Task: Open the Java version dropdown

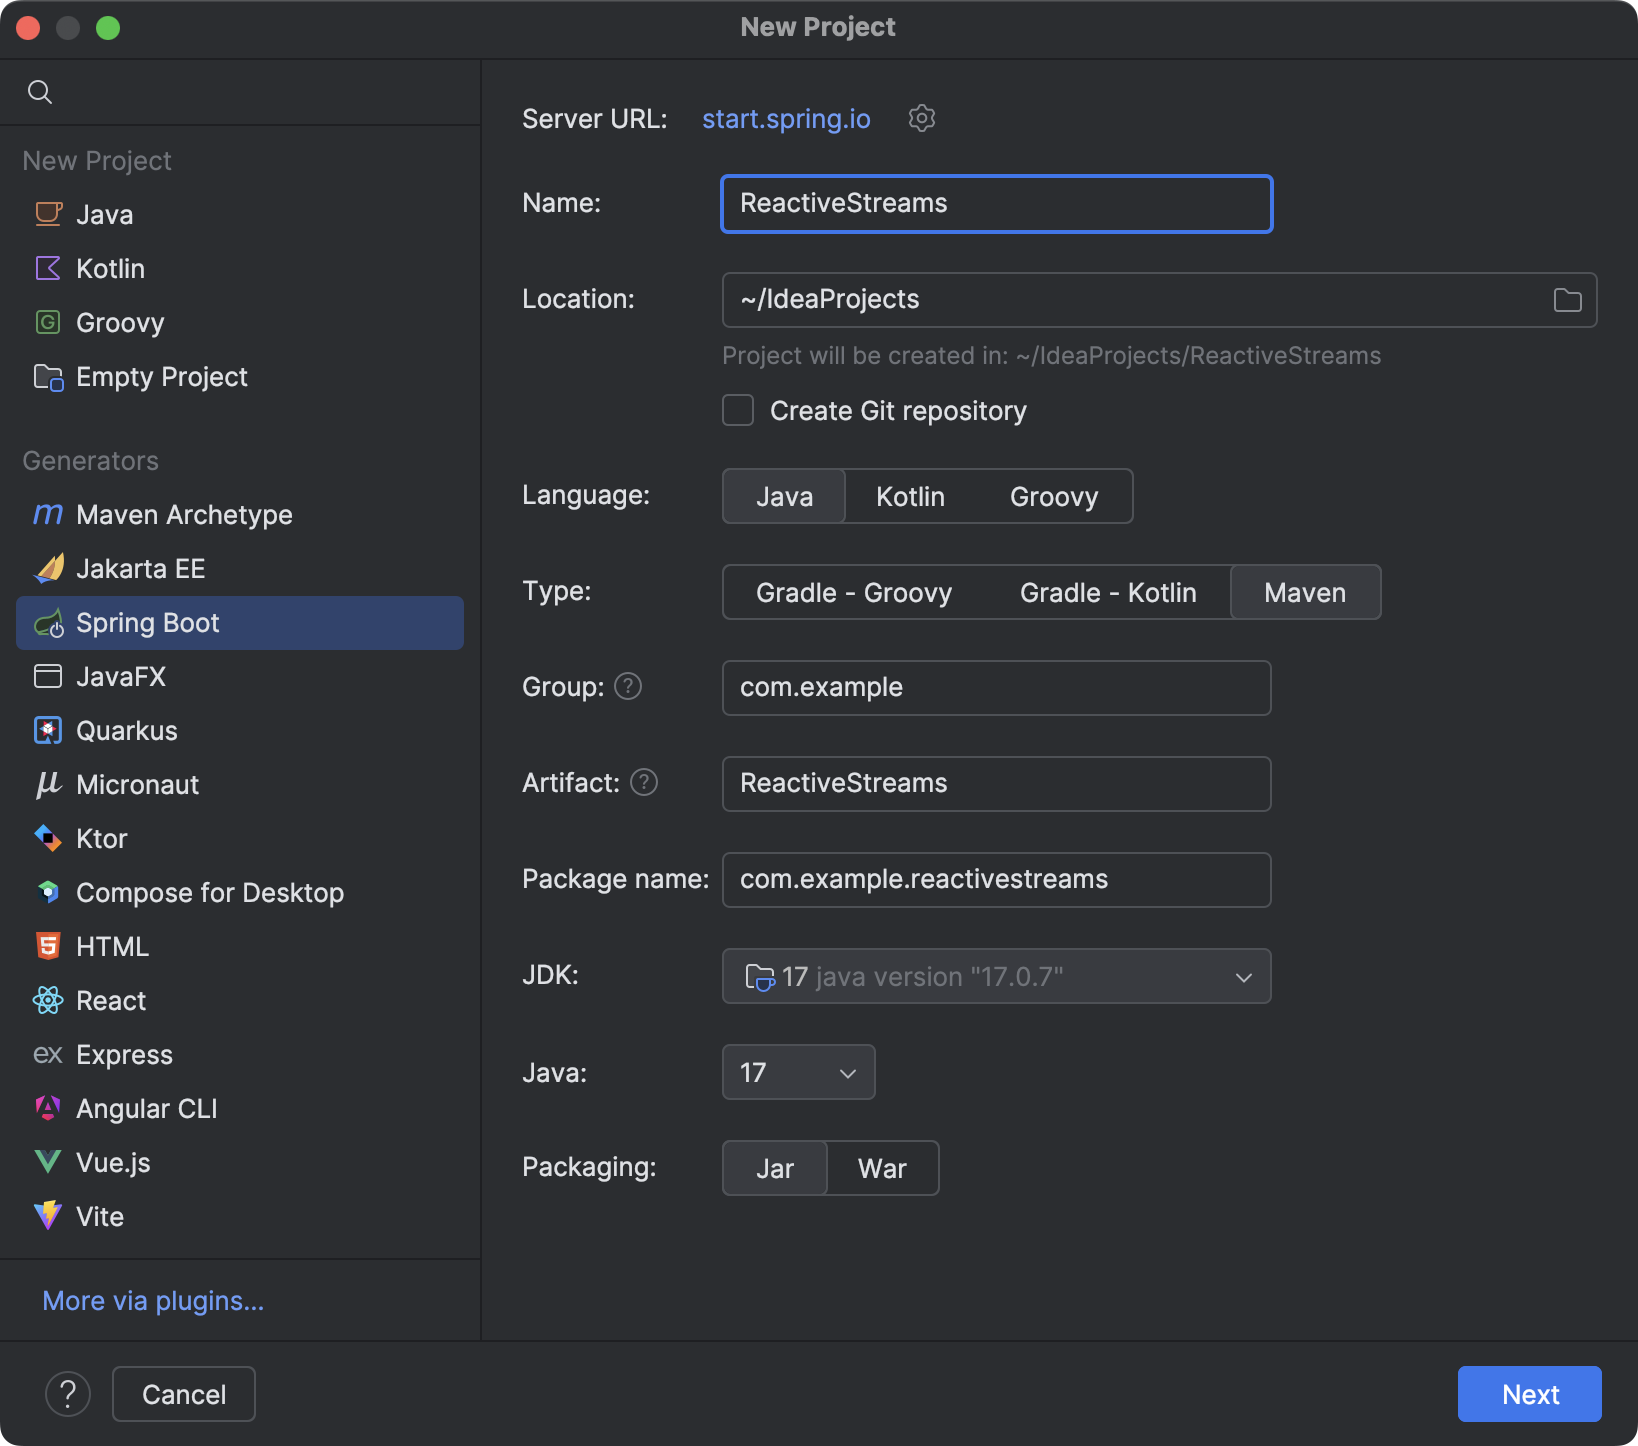Action: tap(798, 1072)
